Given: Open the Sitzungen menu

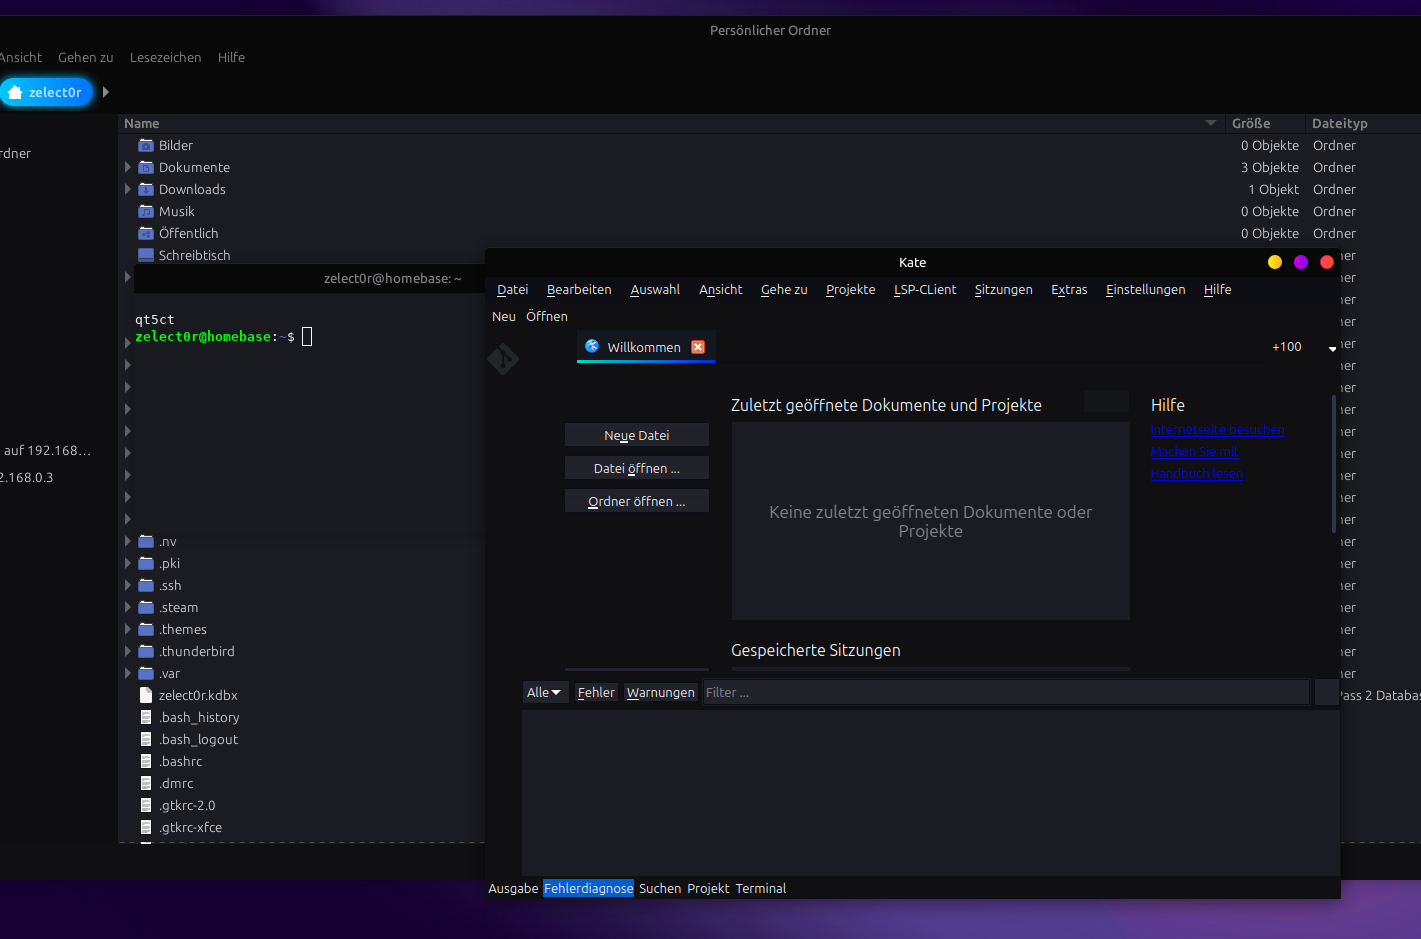Looking at the screenshot, I should pyautogui.click(x=1003, y=289).
